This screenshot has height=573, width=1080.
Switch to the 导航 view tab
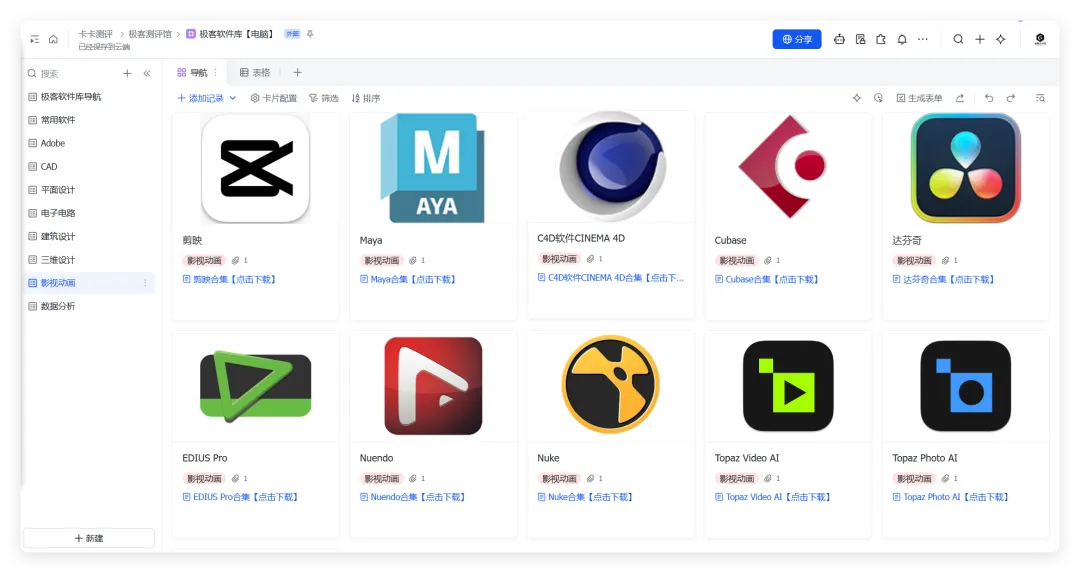pos(192,72)
